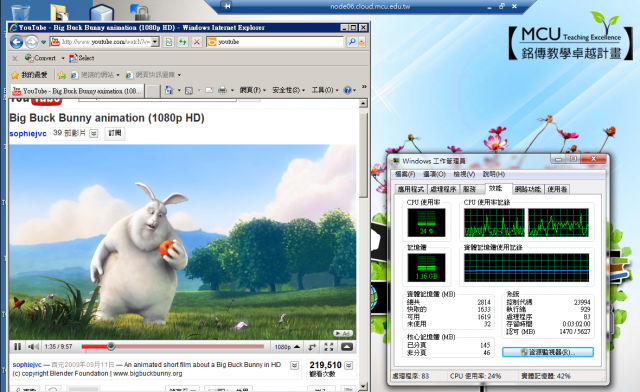Open Task Manager 說明(H) menu
The height and width of the screenshot is (392, 640).
click(494, 174)
